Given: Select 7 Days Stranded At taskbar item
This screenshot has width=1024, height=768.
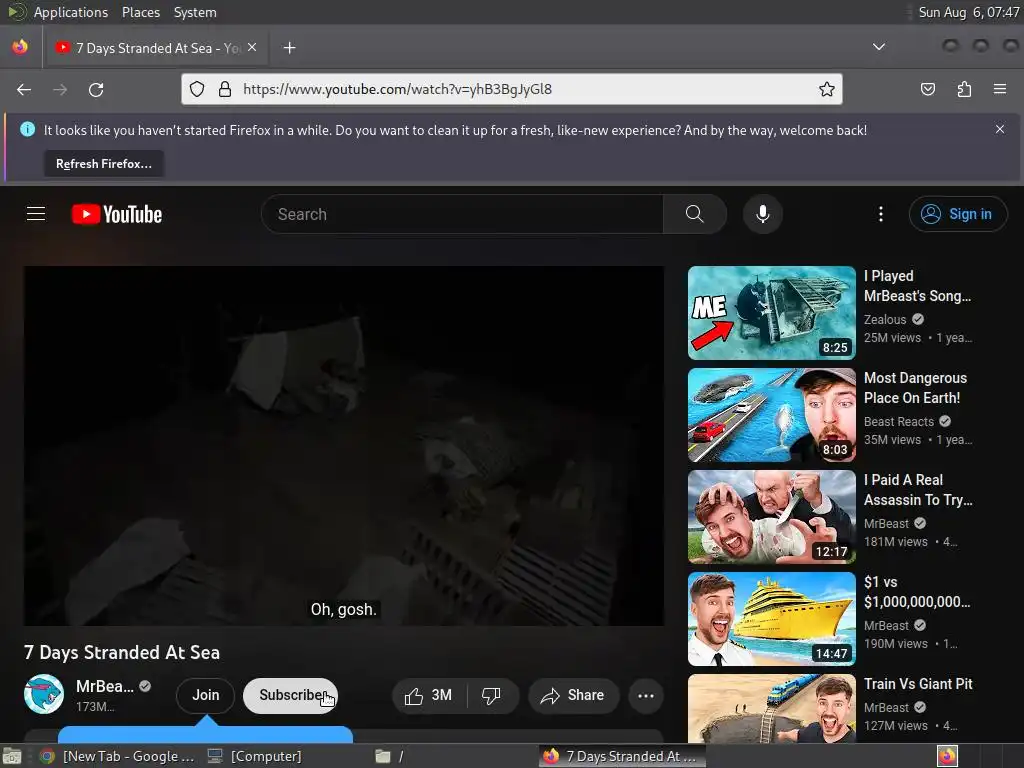Looking at the screenshot, I should tap(622, 756).
